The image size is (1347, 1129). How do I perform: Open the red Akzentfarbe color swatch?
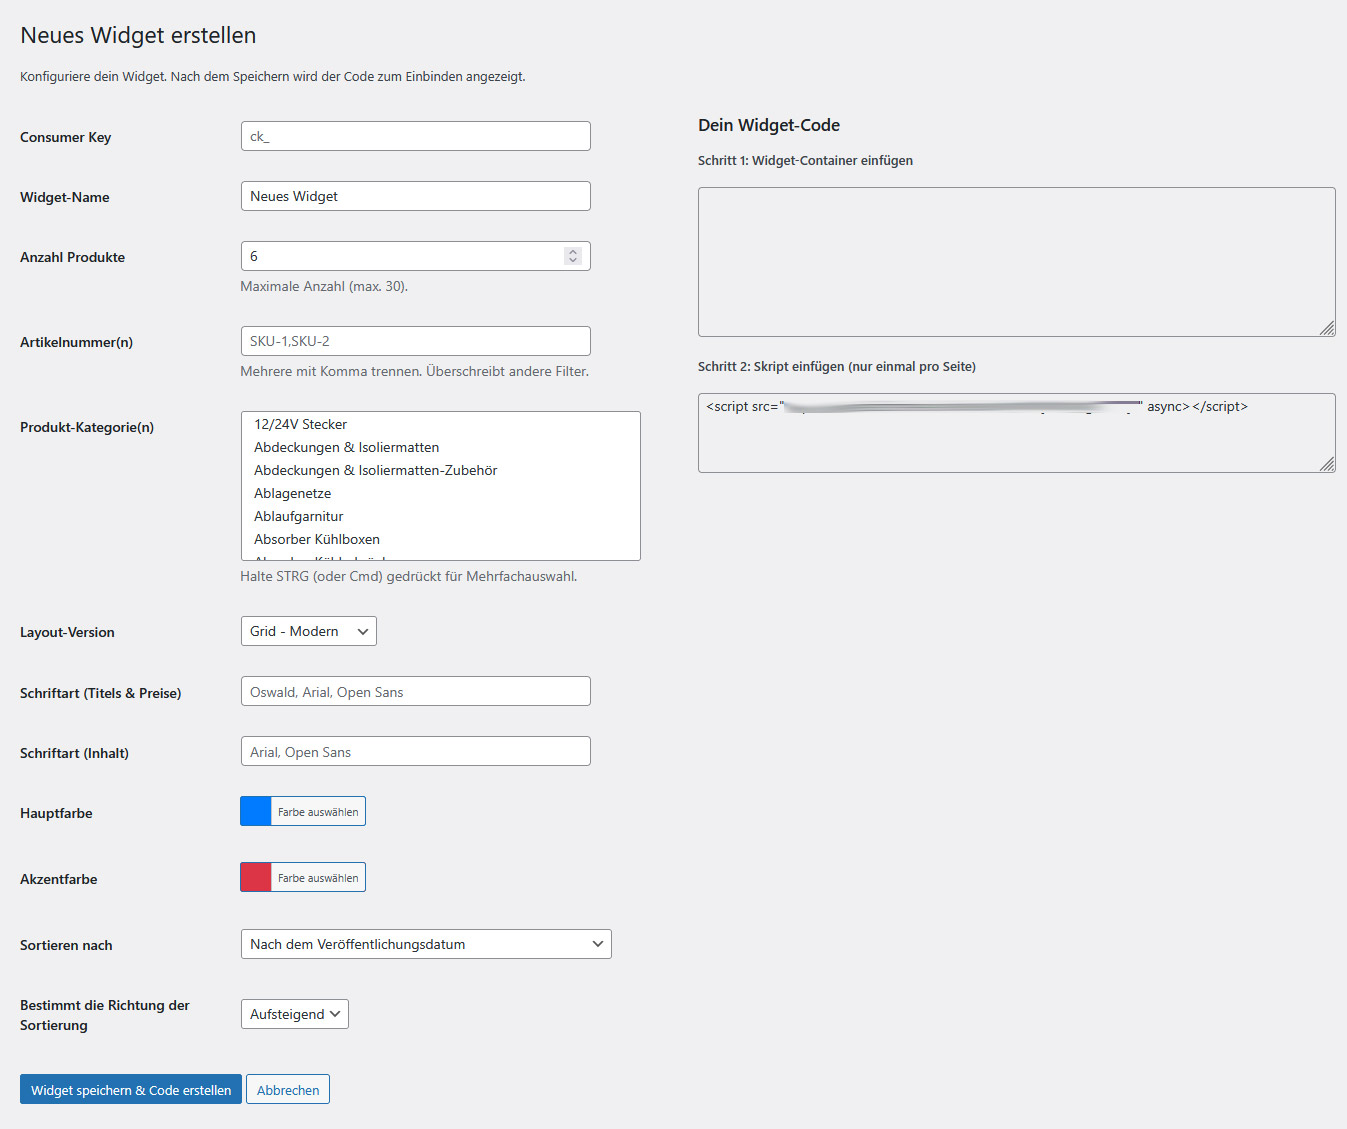point(256,877)
